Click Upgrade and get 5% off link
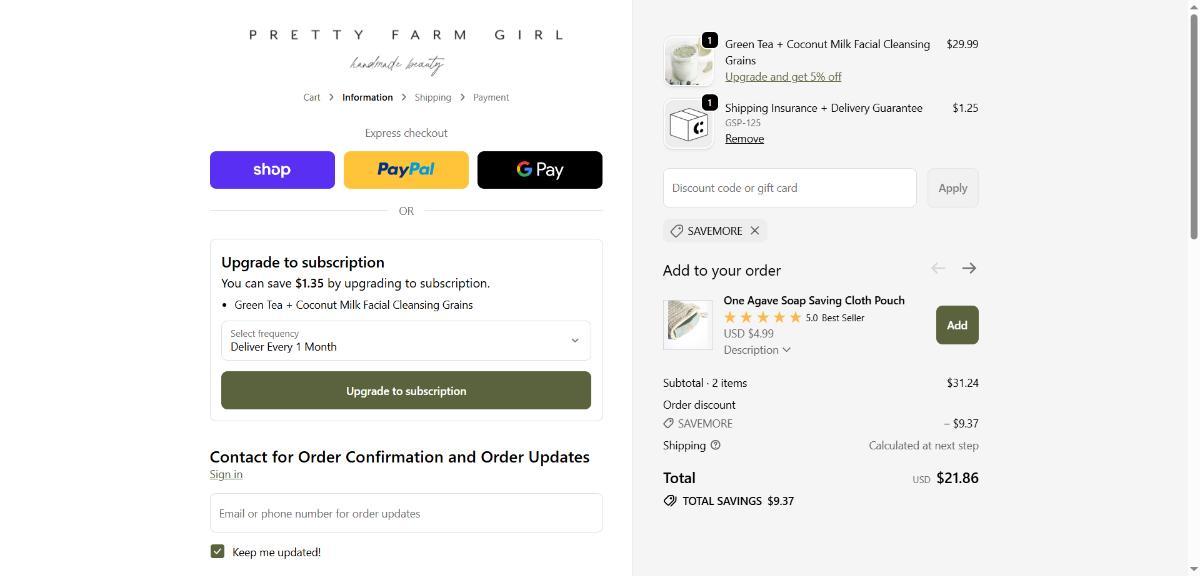The width and height of the screenshot is (1200, 576). coord(783,77)
